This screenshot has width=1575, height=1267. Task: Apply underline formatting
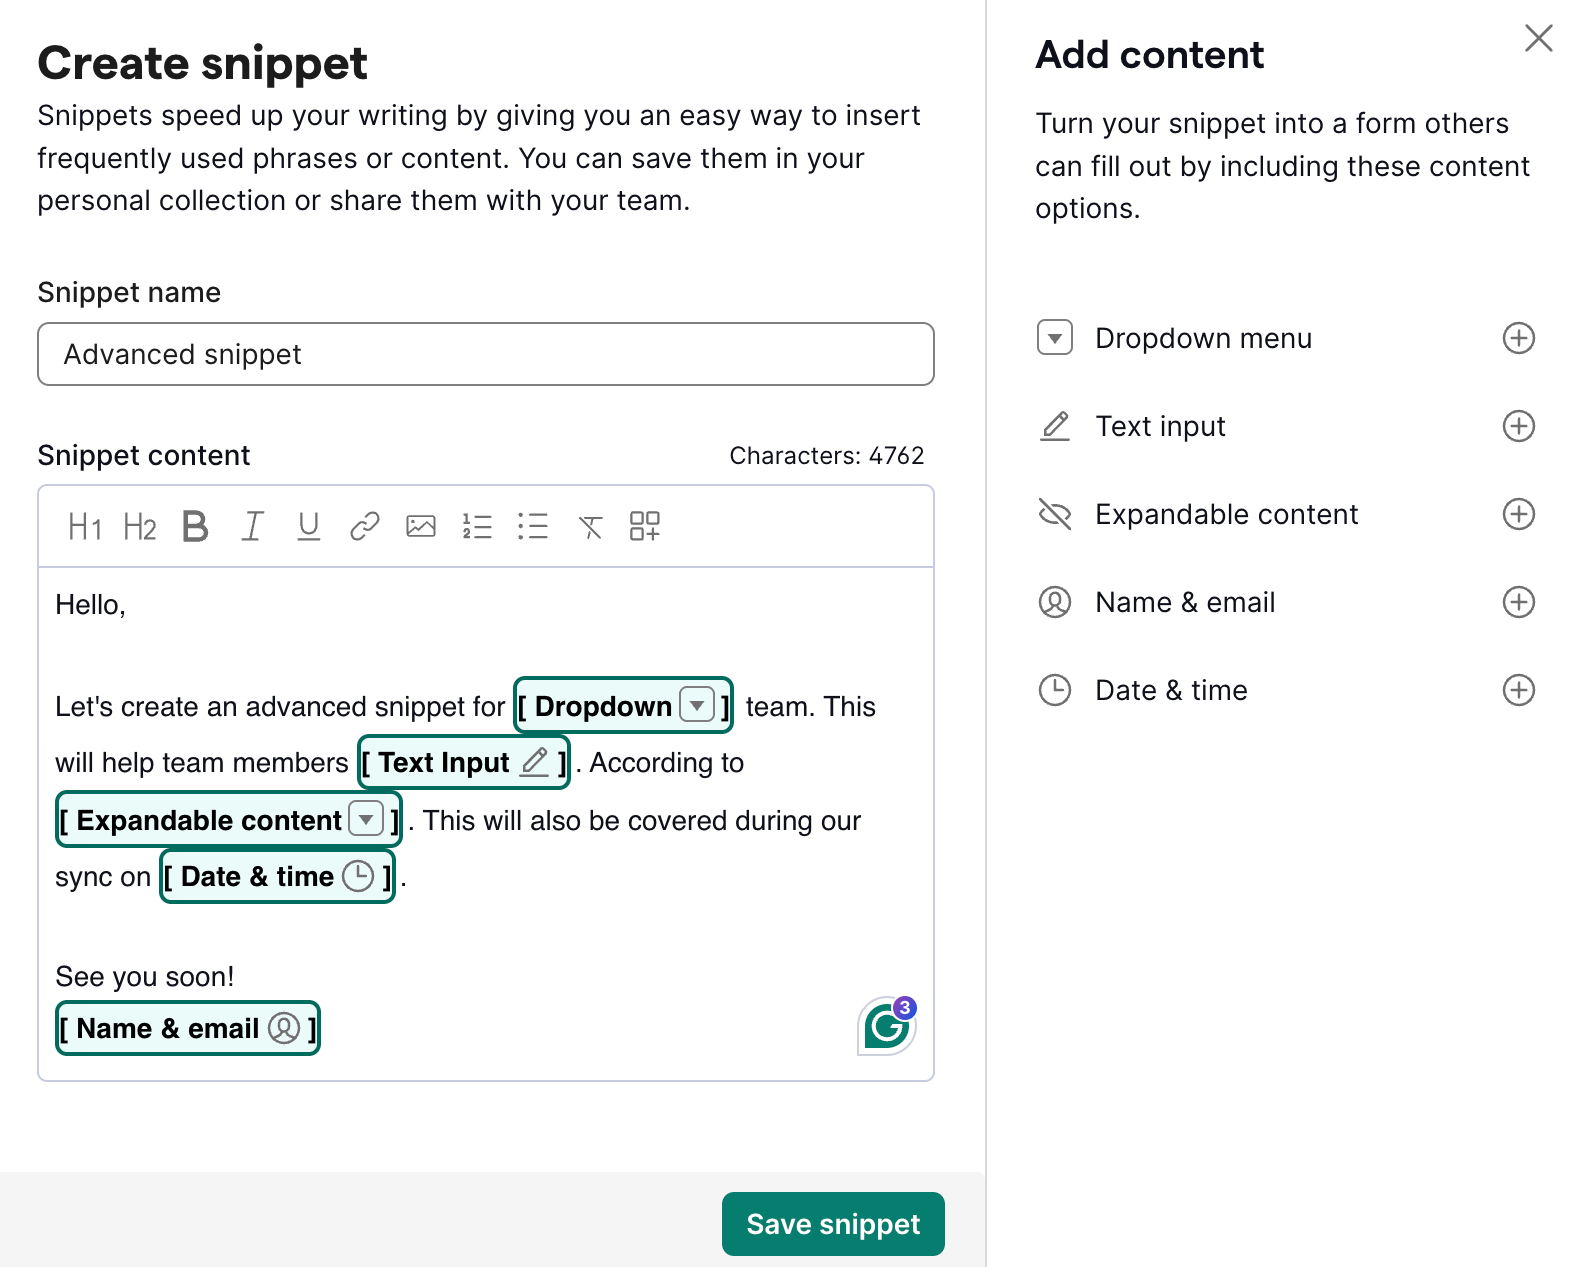(x=308, y=527)
